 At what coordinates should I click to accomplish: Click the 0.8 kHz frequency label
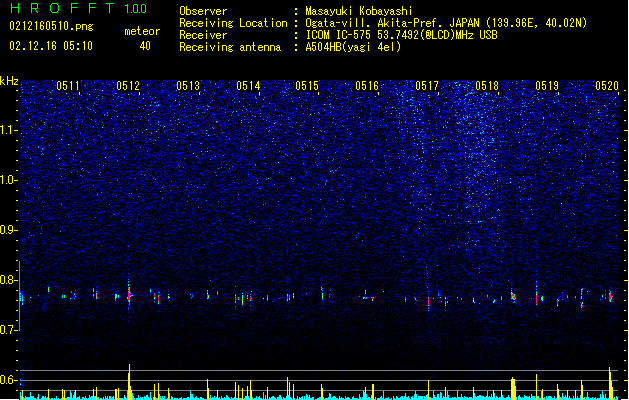point(8,280)
